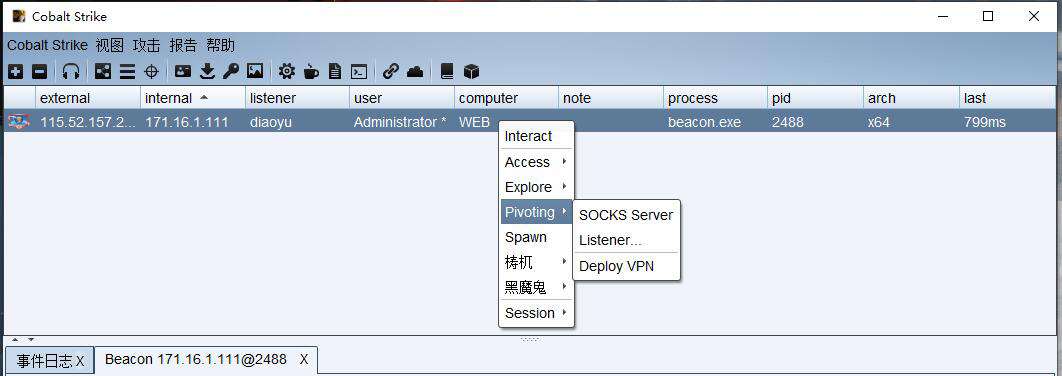Click the document icon for the Office macro
Screen dimensions: 1062x376
[x=335, y=71]
